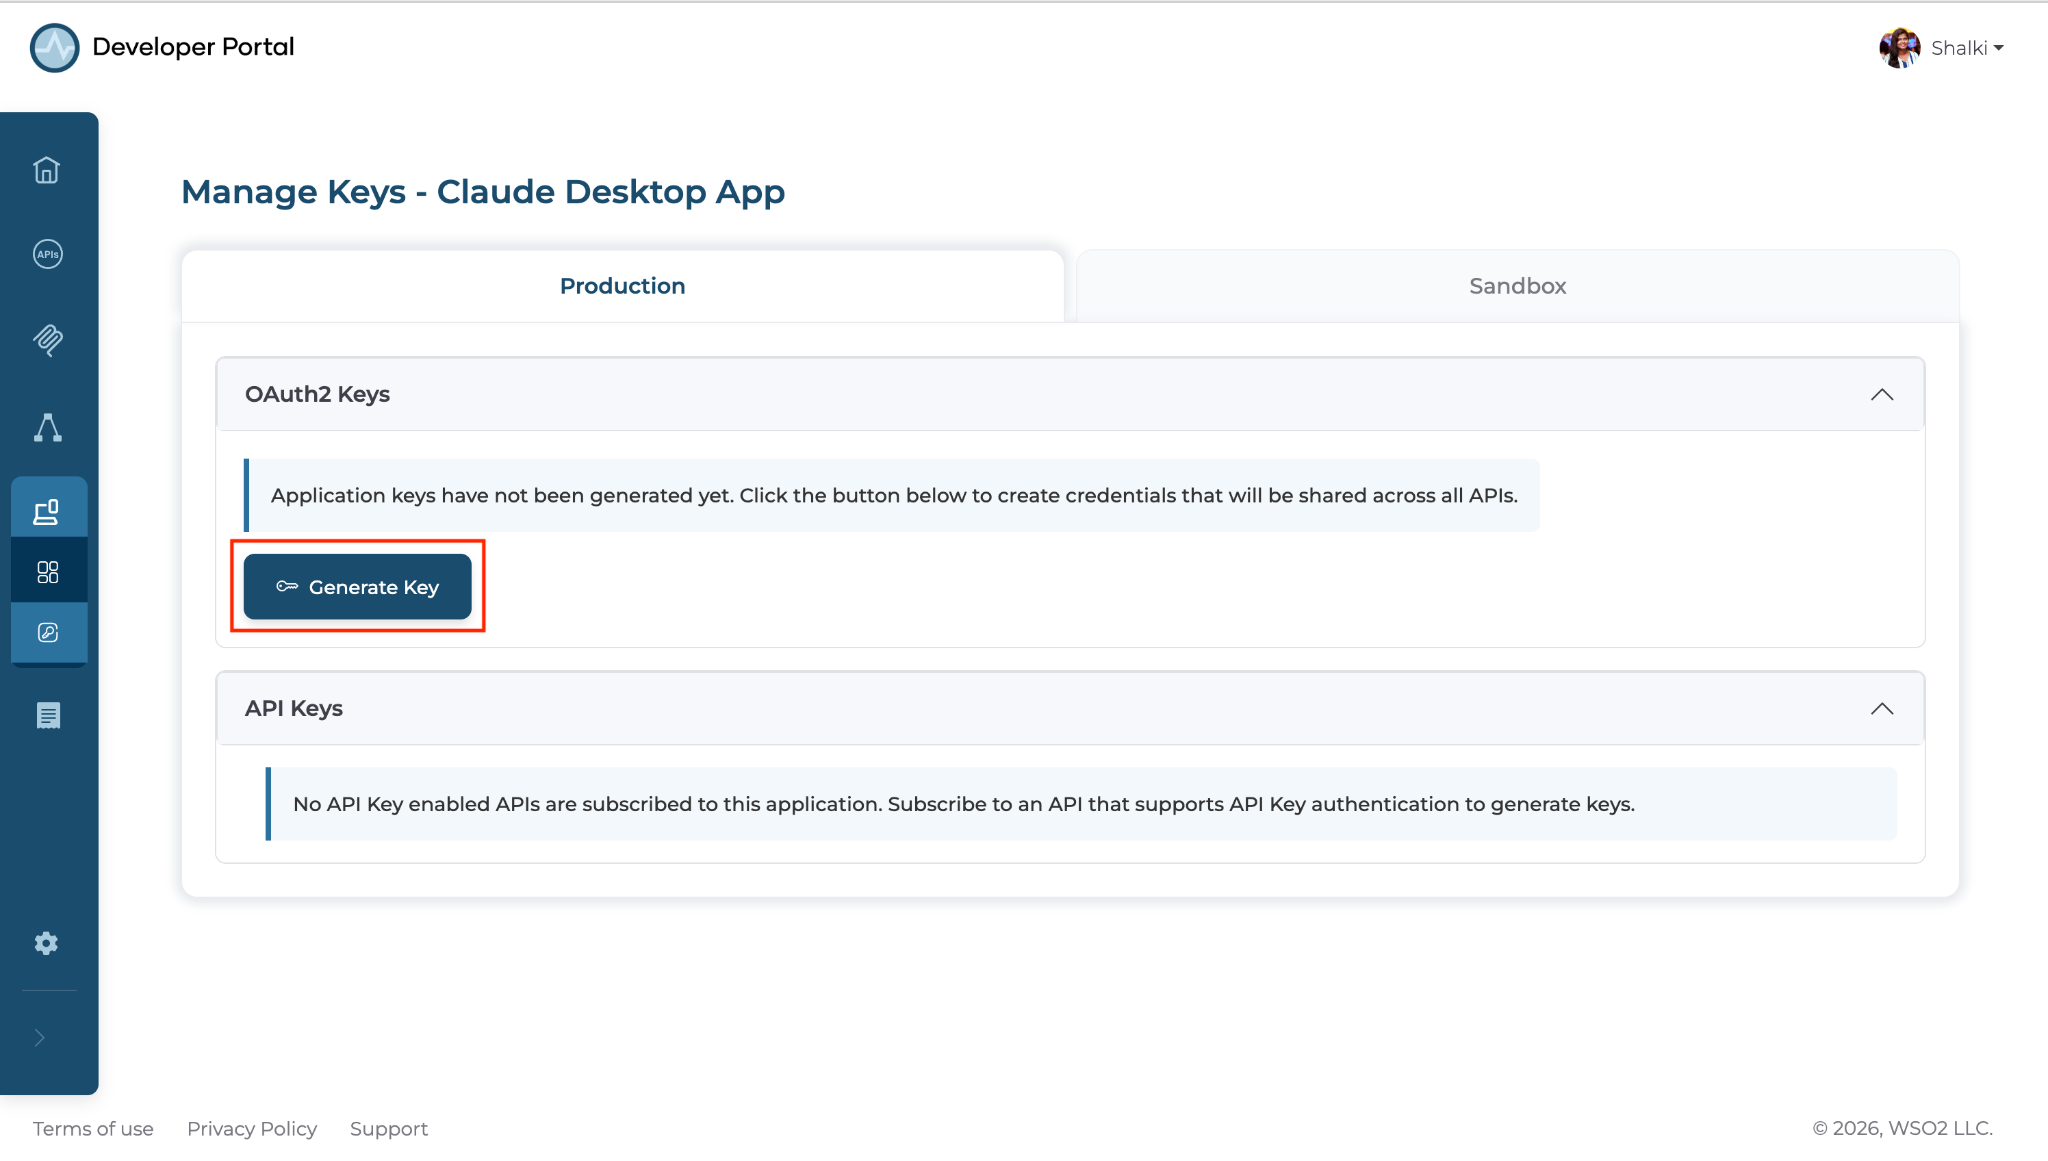
Task: Open the flask-shaped icon in sidebar
Action: pyautogui.click(x=47, y=427)
